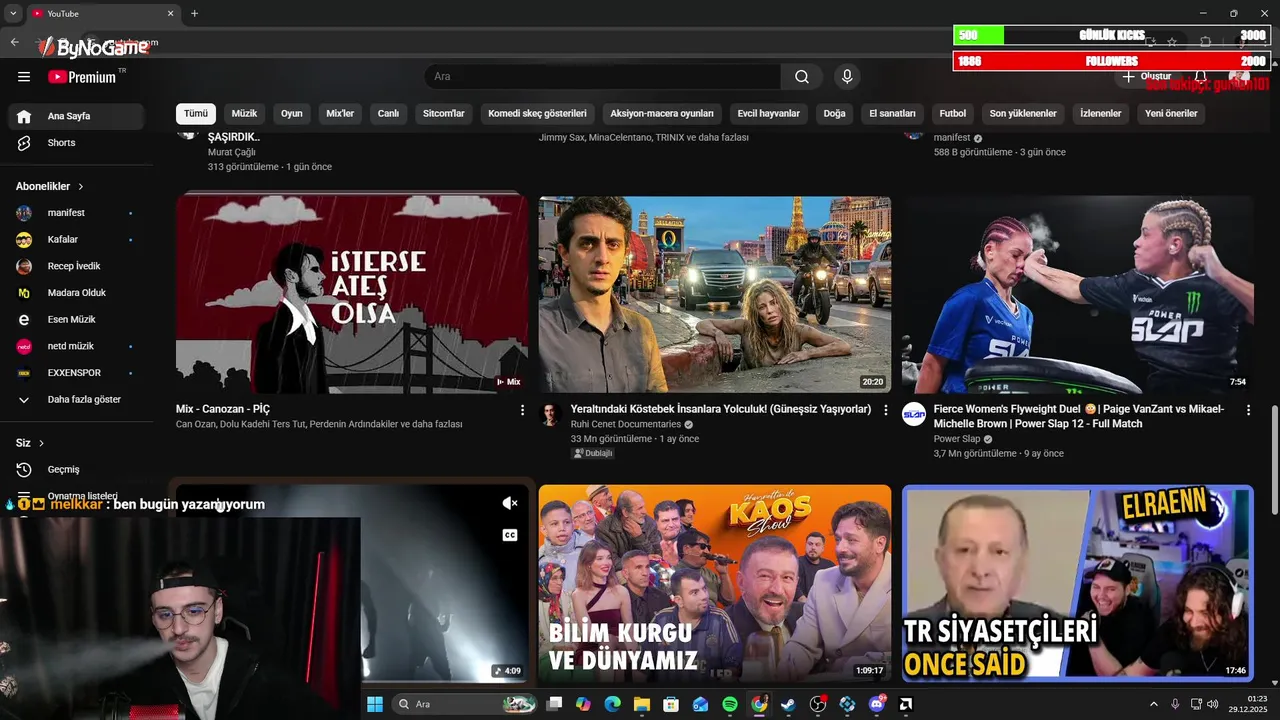Click the Ruhi Cenet Documentaries channel avatar

[x=550, y=414]
